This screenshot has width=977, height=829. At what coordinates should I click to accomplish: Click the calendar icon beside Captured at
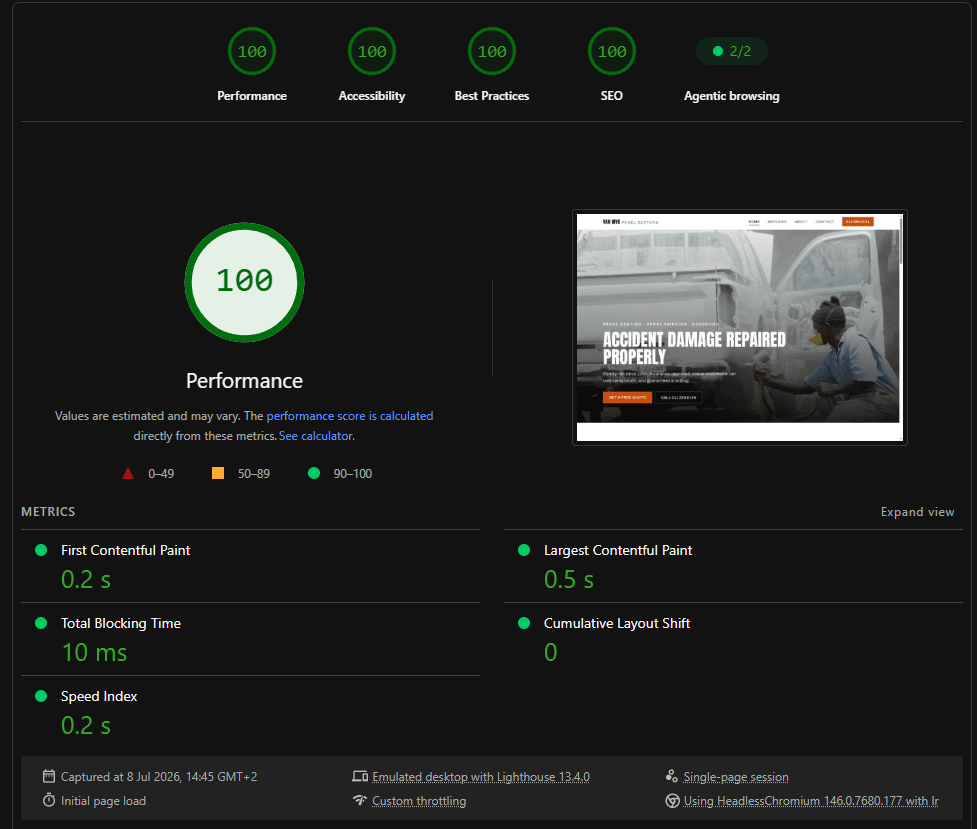tap(49, 776)
